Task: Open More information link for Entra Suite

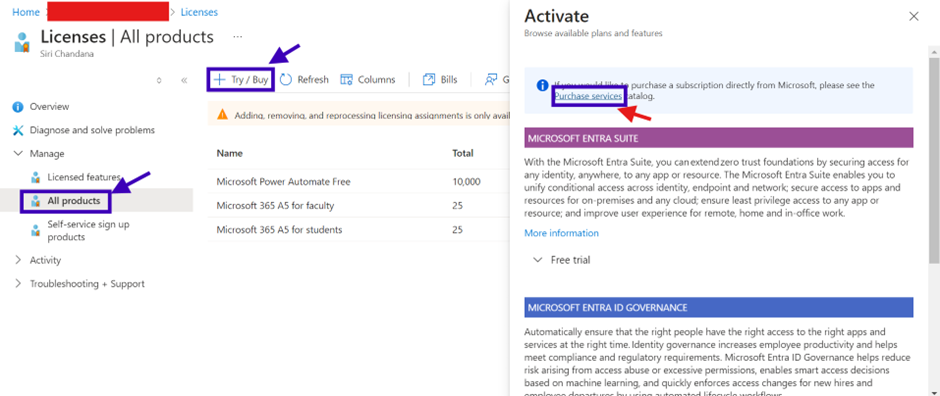Action: coord(561,233)
